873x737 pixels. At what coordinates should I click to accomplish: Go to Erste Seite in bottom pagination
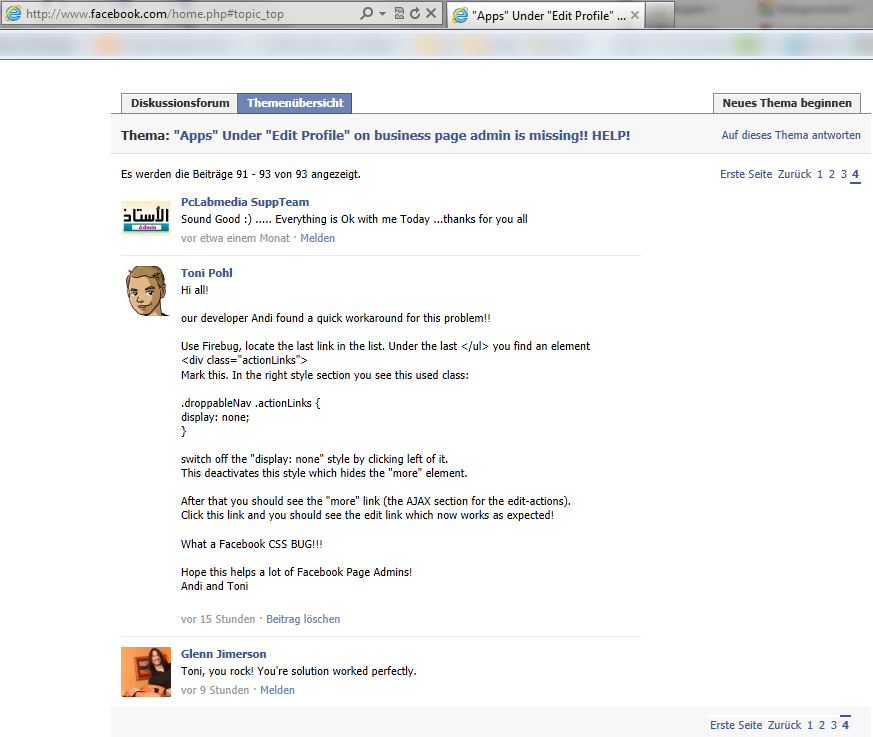[x=736, y=725]
